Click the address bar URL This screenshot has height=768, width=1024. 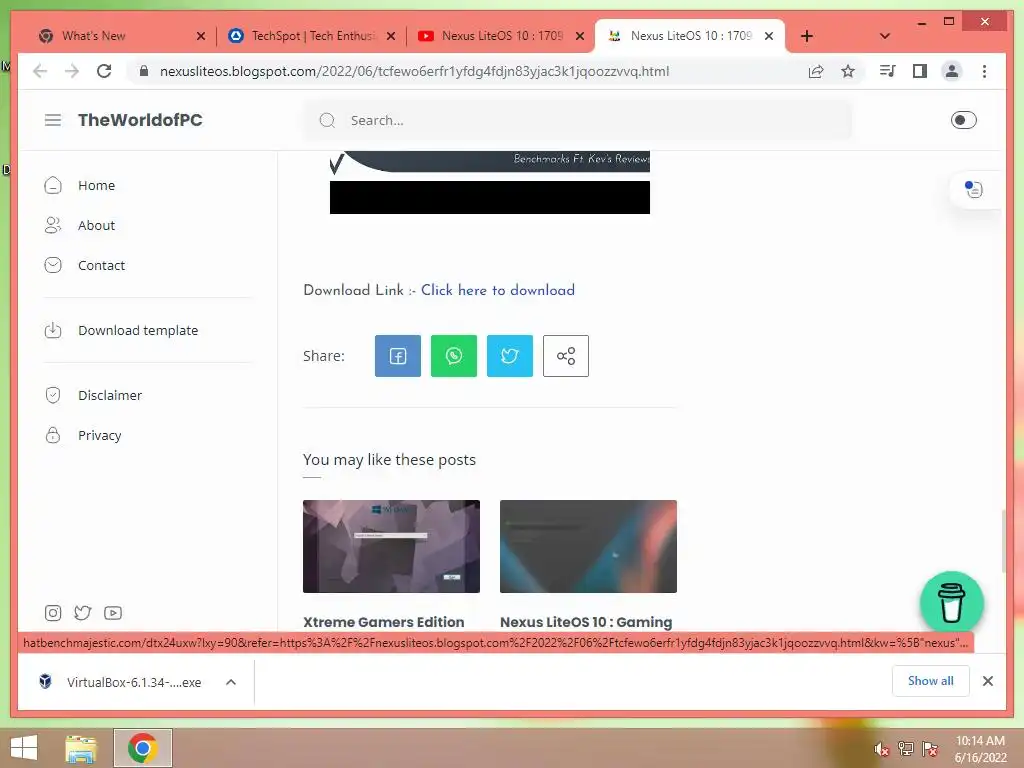(414, 71)
